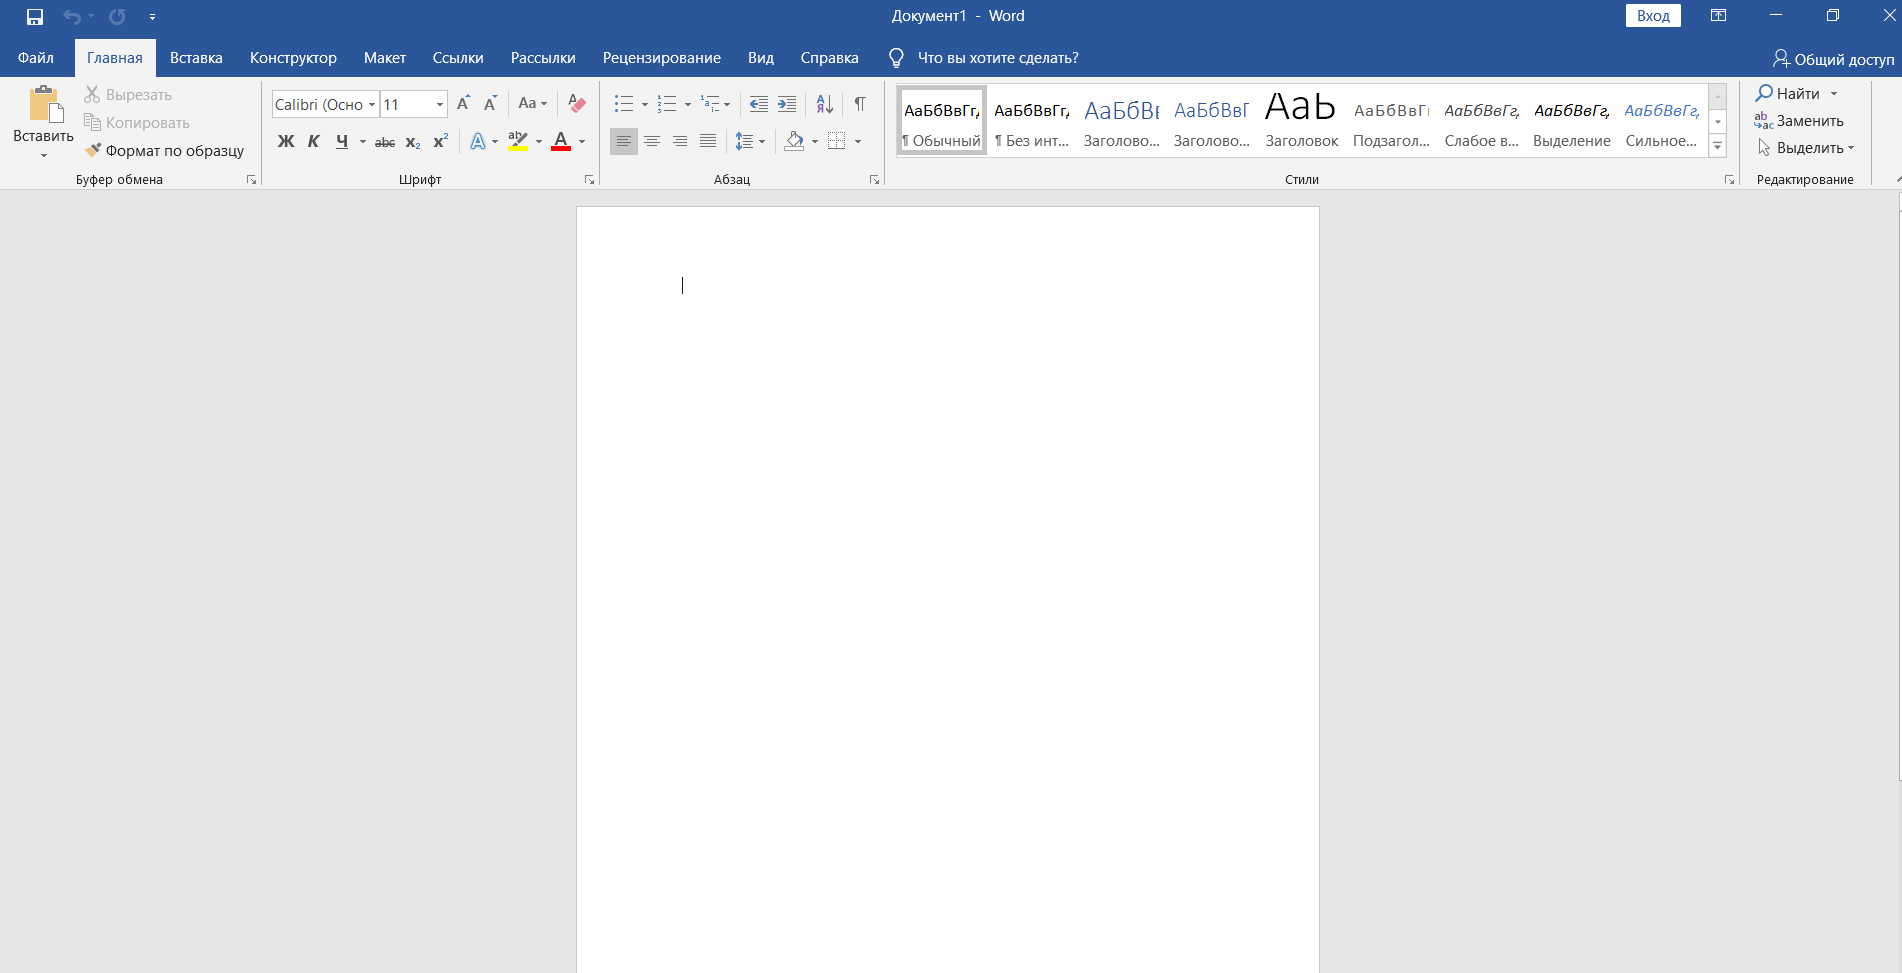Toggle bold (Ж) formatting
Viewport: 1902px width, 973px height.
coord(286,141)
